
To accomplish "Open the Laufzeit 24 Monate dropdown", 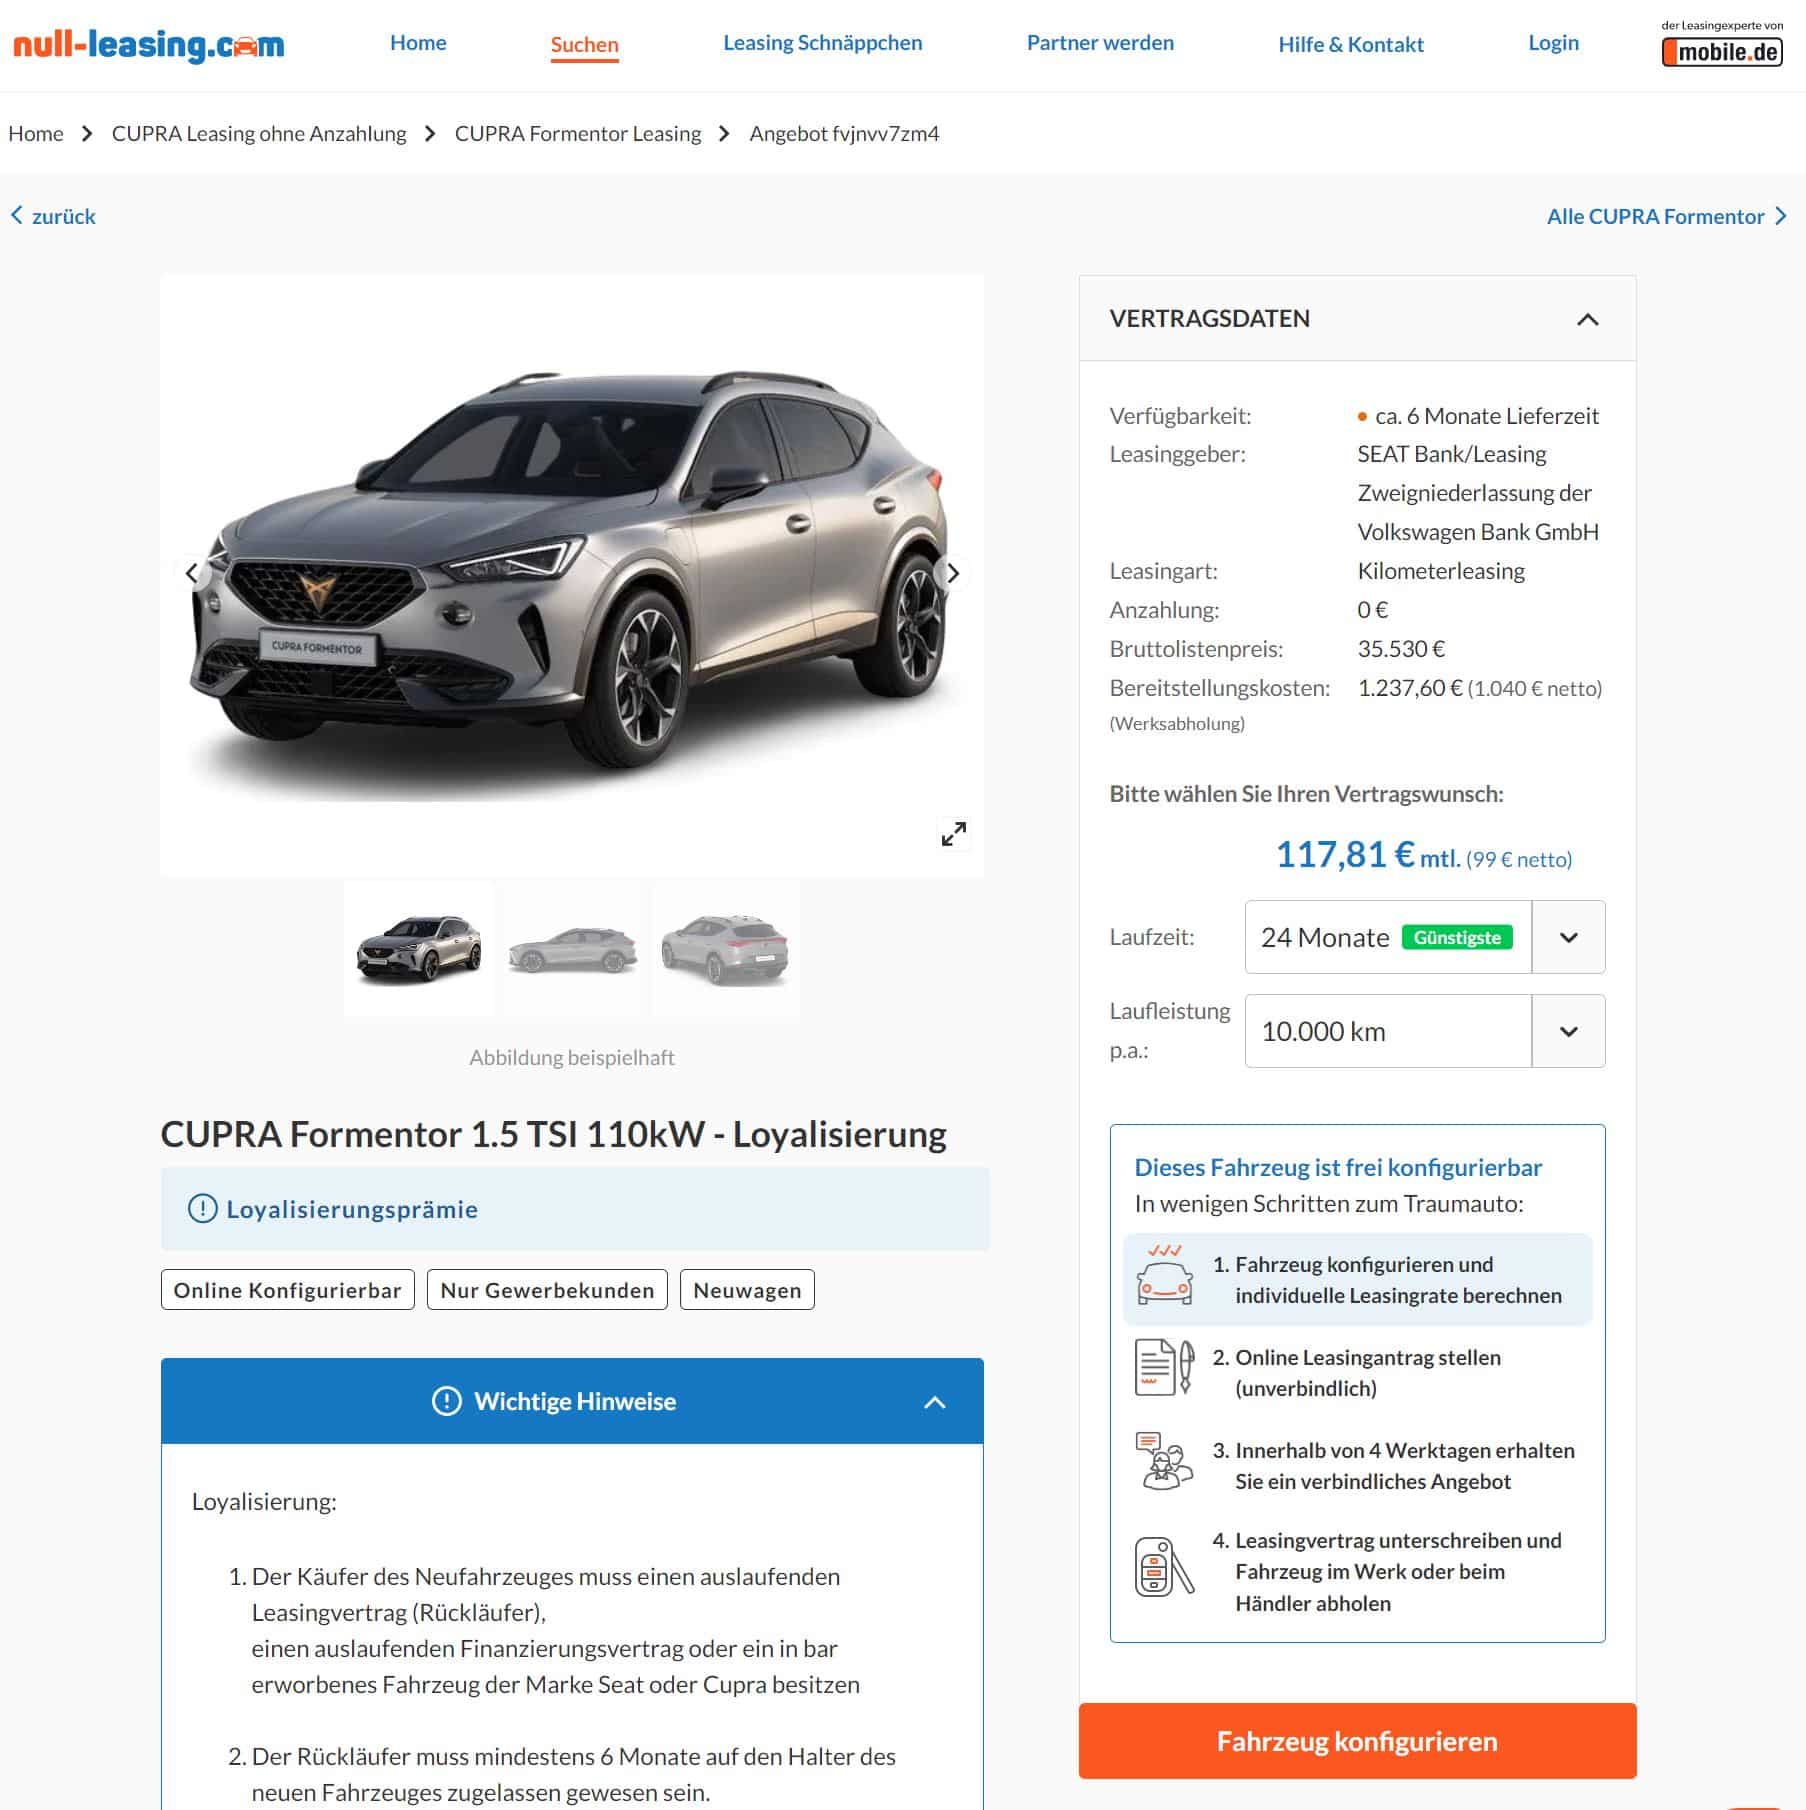I will [x=1424, y=937].
